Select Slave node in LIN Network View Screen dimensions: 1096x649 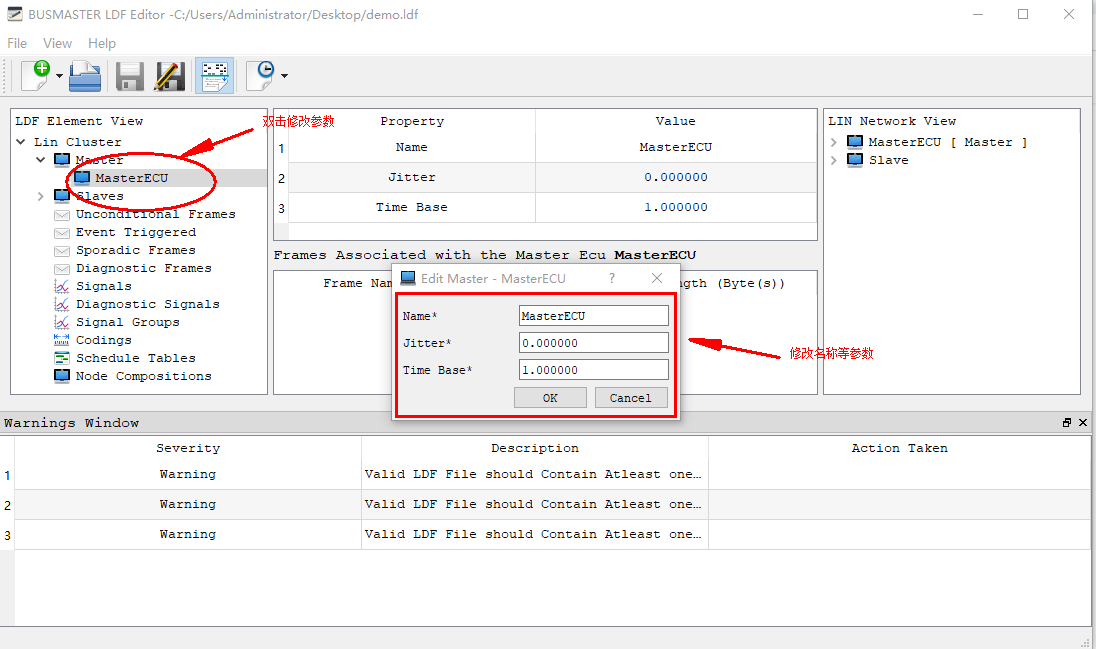[x=888, y=160]
